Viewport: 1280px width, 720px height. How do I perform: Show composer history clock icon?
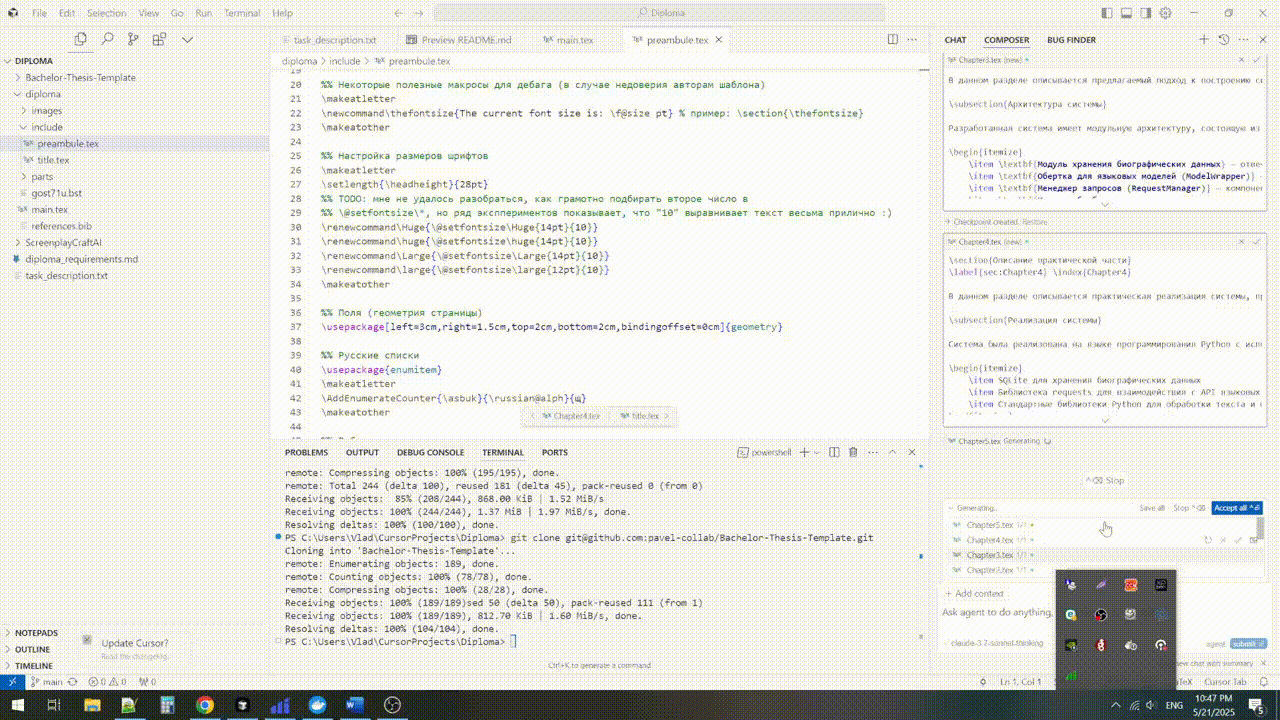tap(1224, 40)
